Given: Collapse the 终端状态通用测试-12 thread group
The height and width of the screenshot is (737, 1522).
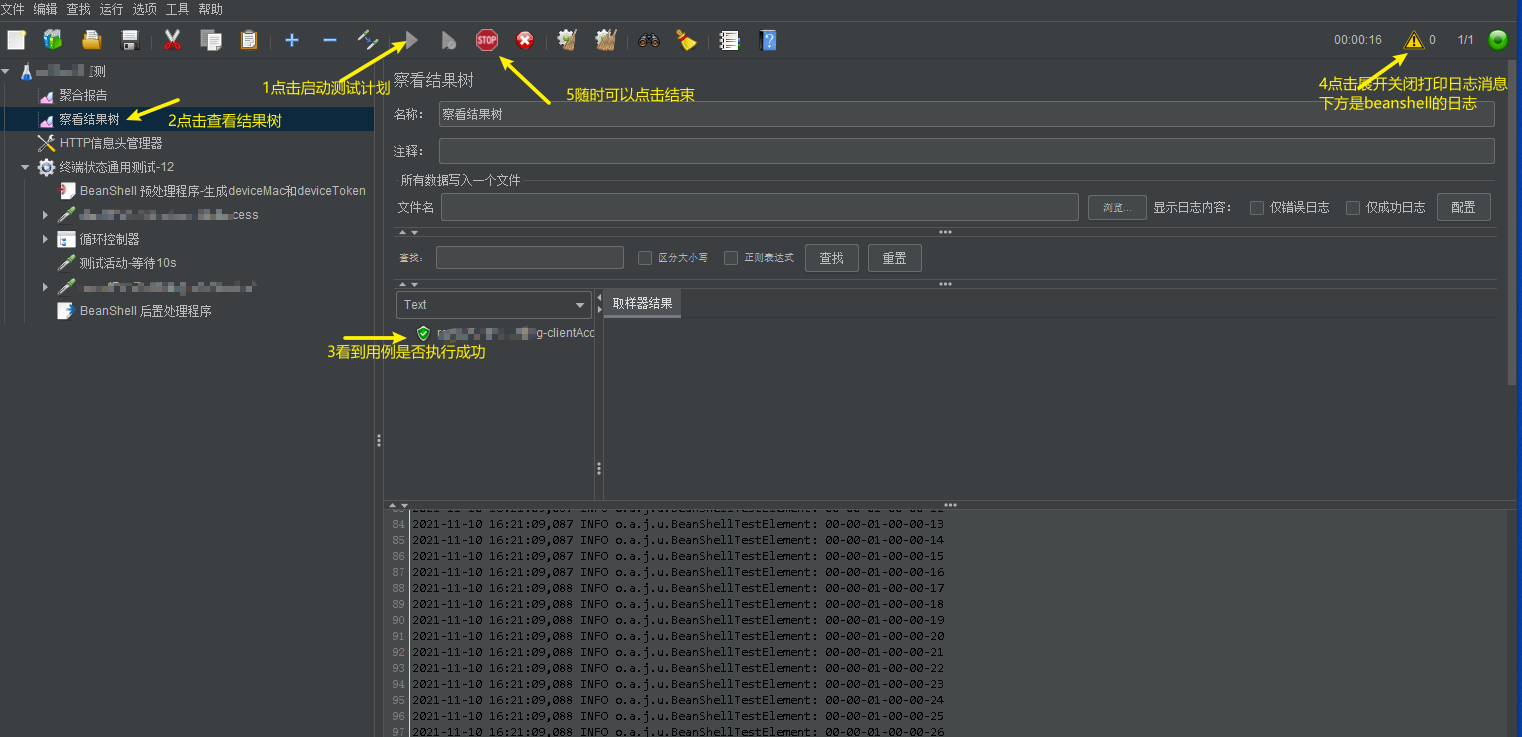Looking at the screenshot, I should click(x=25, y=167).
